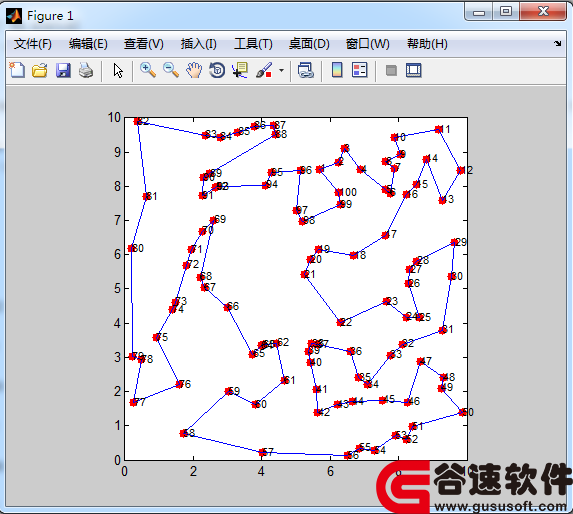Click data point labeled 94

(266, 185)
